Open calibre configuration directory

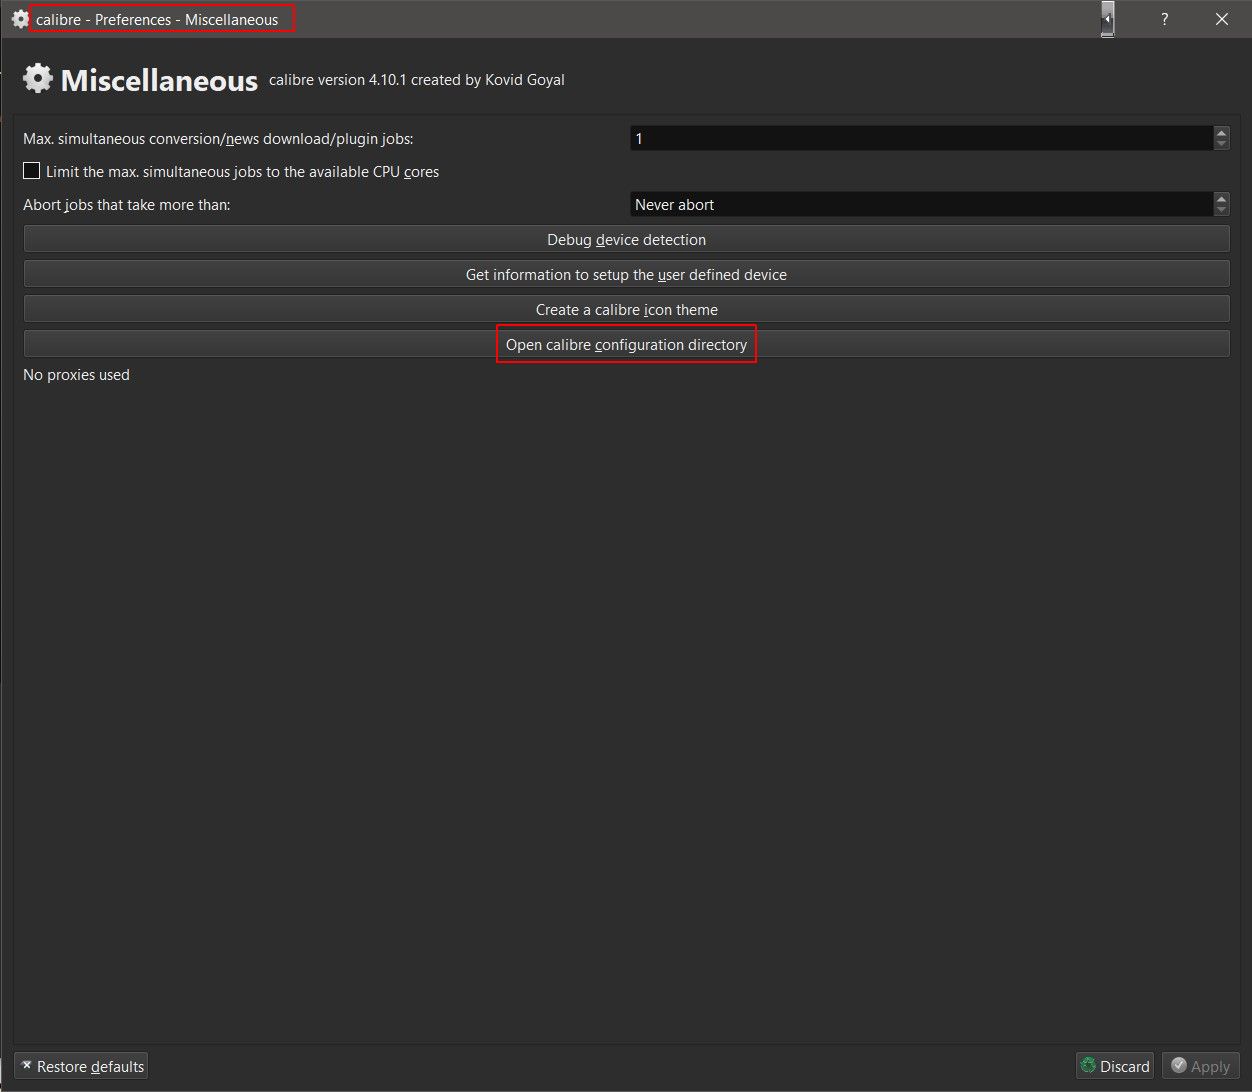(x=626, y=344)
